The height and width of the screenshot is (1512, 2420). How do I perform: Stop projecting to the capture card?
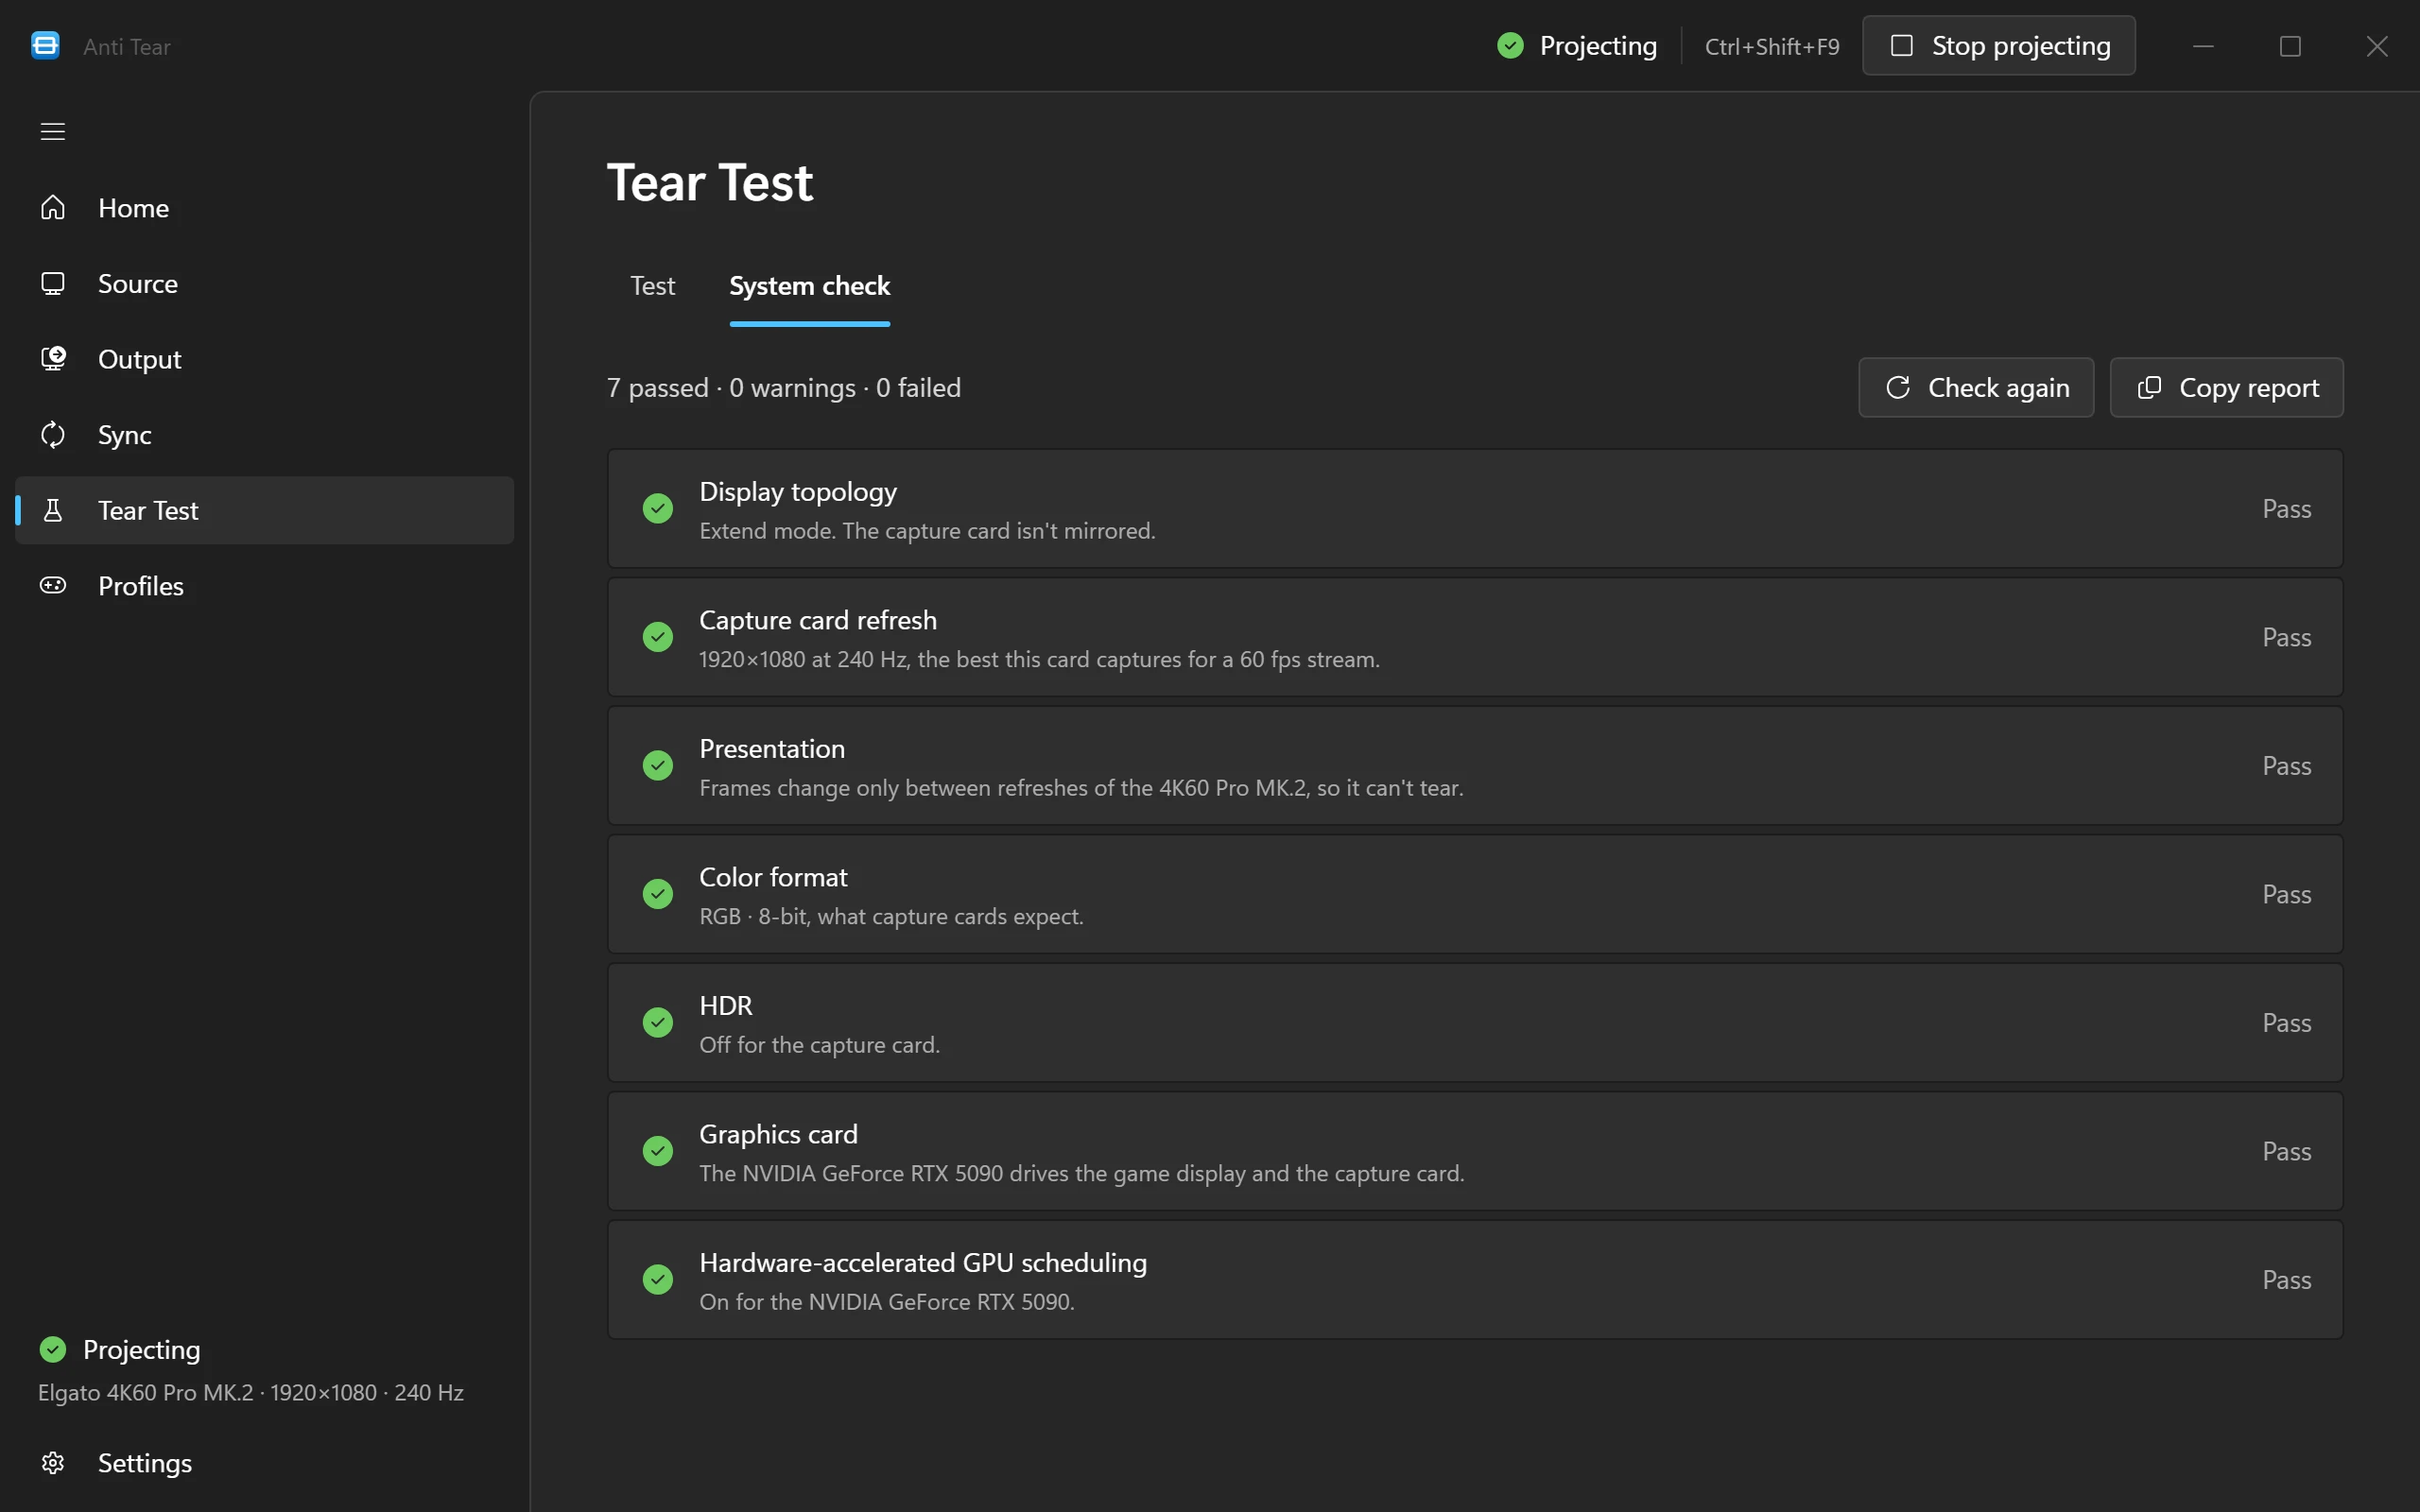[1998, 46]
